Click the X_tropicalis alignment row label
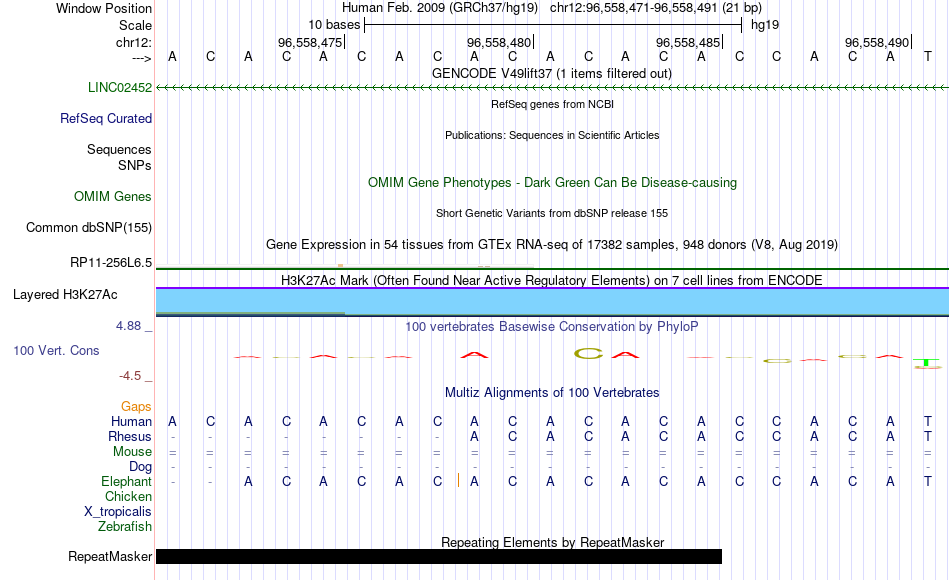950x580 pixels. point(118,512)
